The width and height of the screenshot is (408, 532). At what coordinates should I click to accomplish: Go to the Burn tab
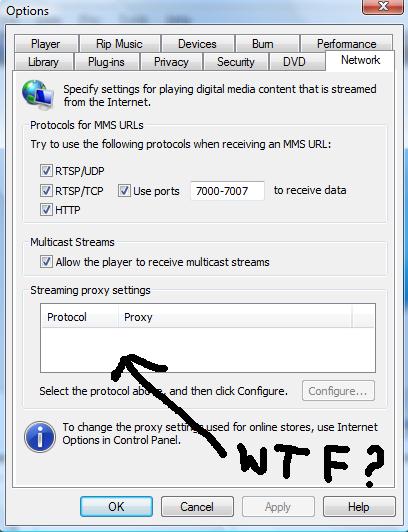(x=263, y=43)
